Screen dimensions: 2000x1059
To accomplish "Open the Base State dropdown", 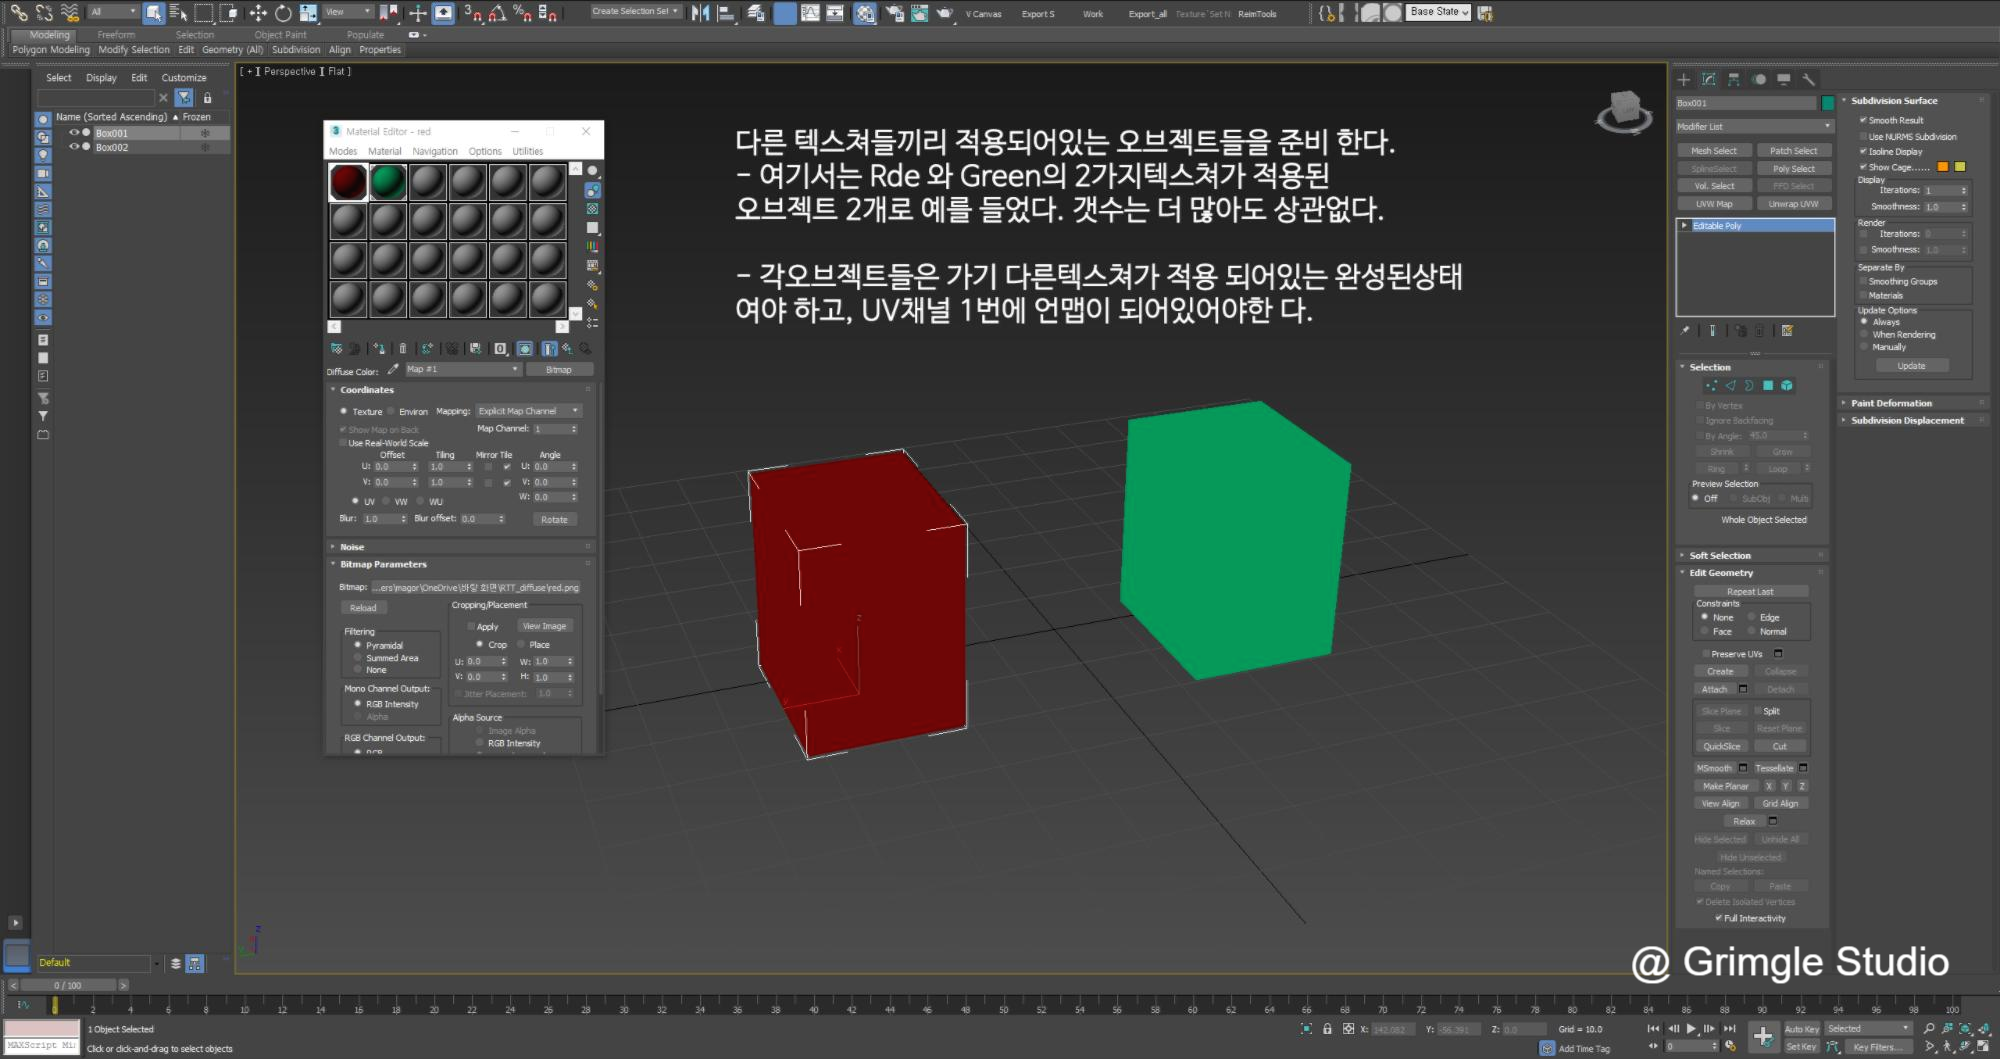I will click(x=1439, y=12).
